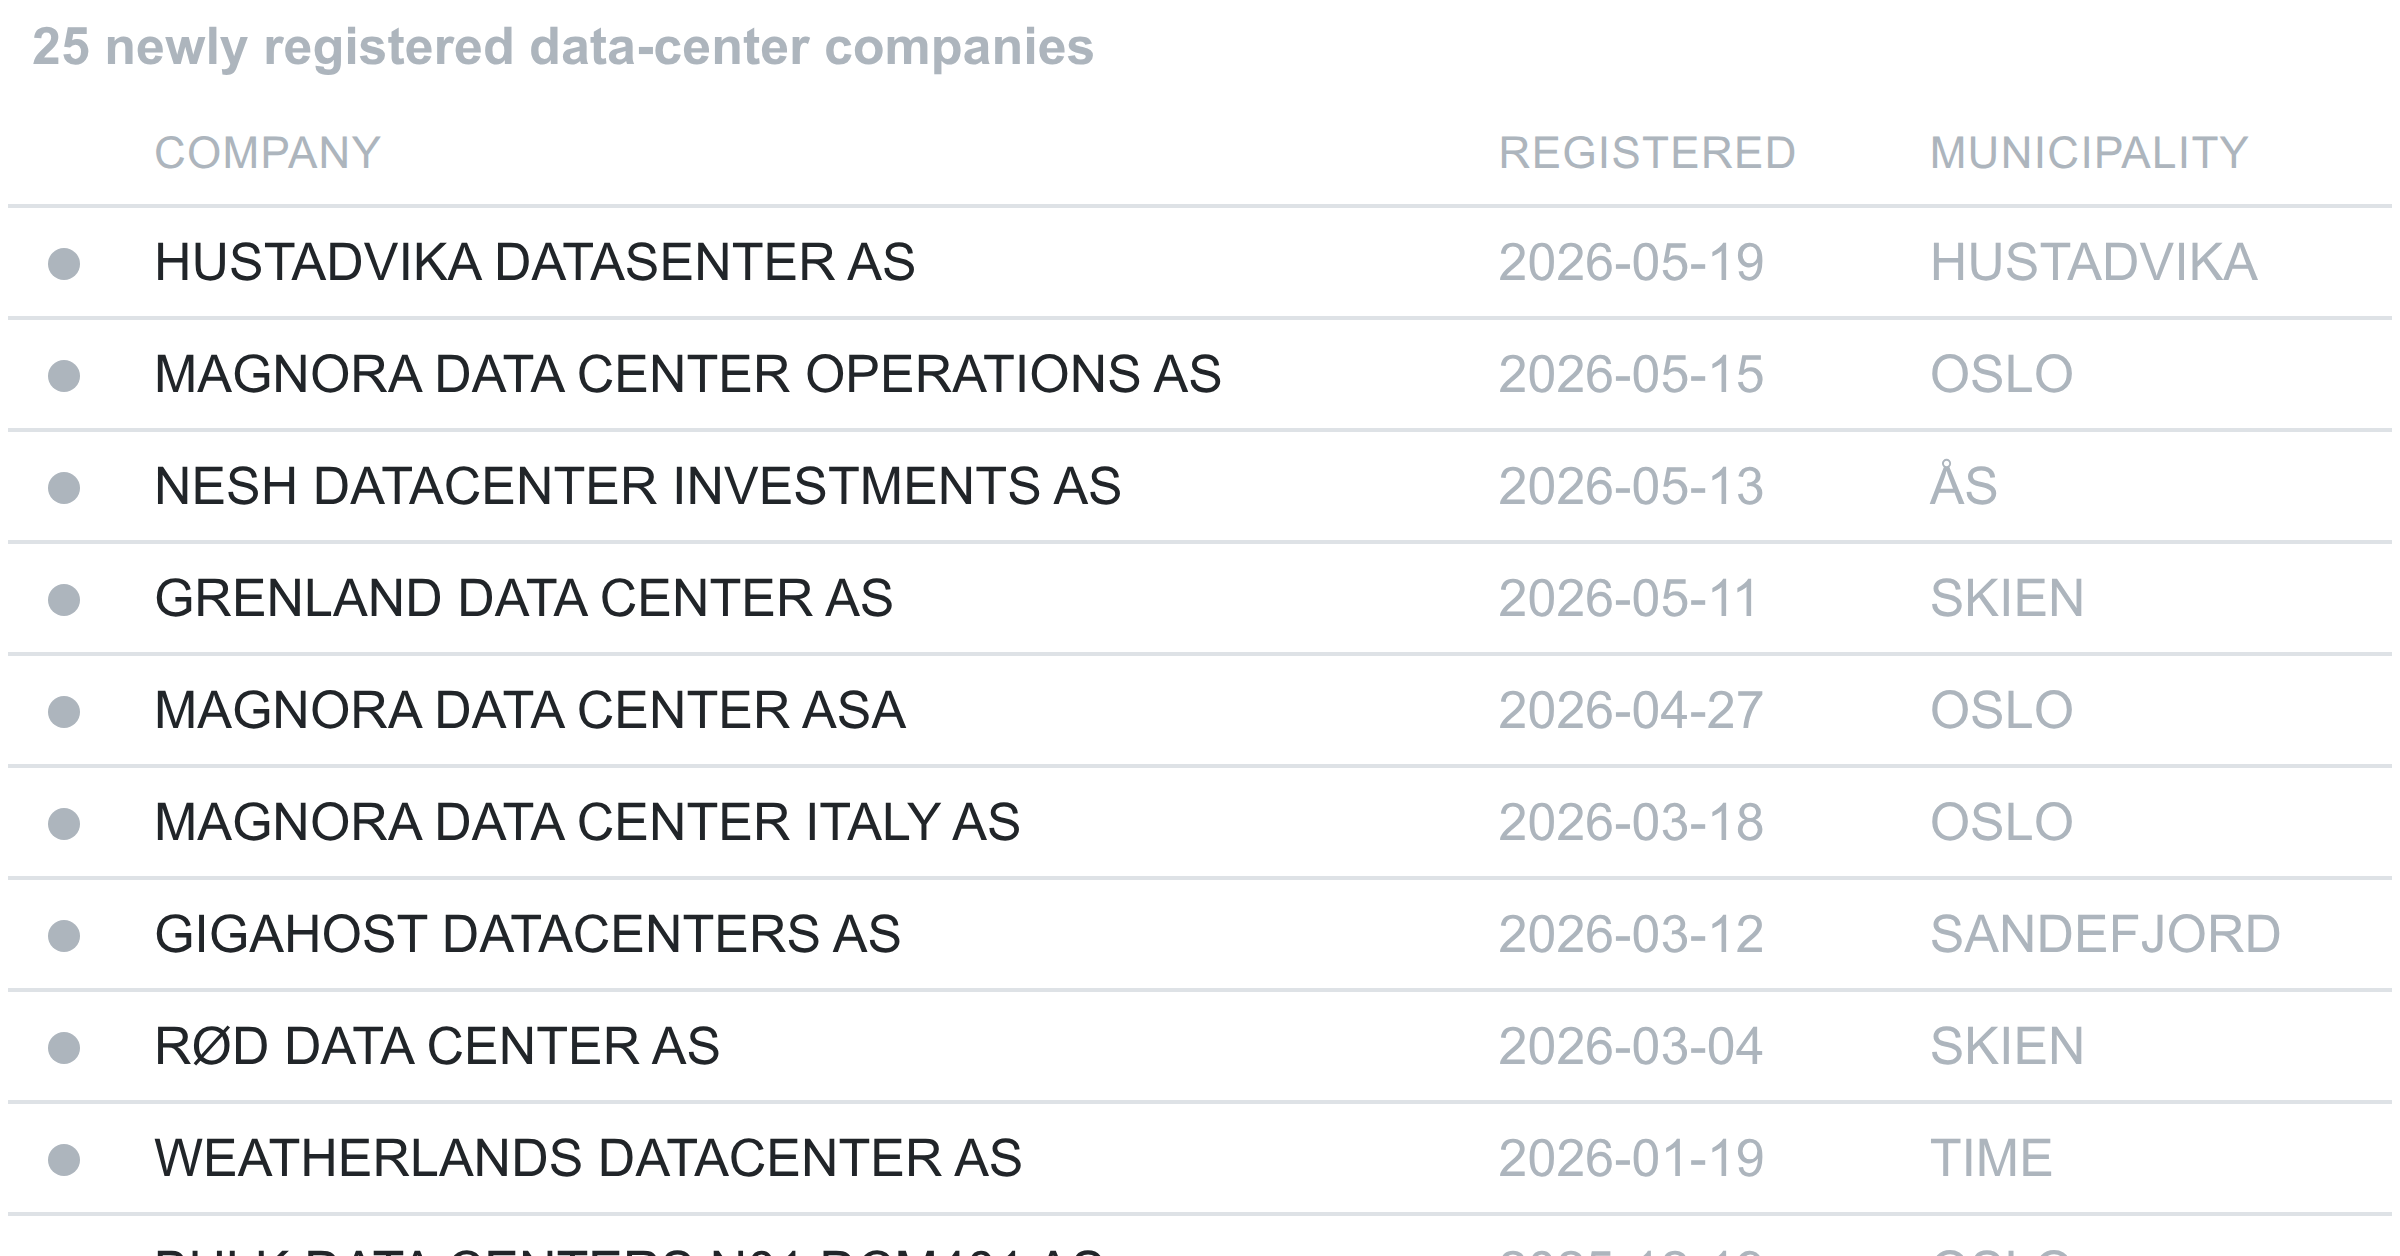2400x1256 pixels.
Task: Click the 2026-05-11 registration date
Action: pos(1628,599)
